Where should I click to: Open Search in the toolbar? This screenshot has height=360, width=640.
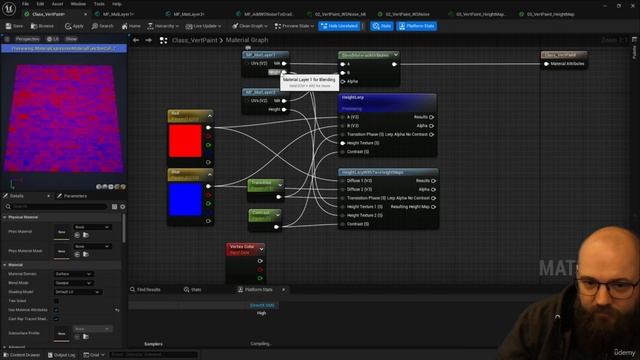click(102, 26)
